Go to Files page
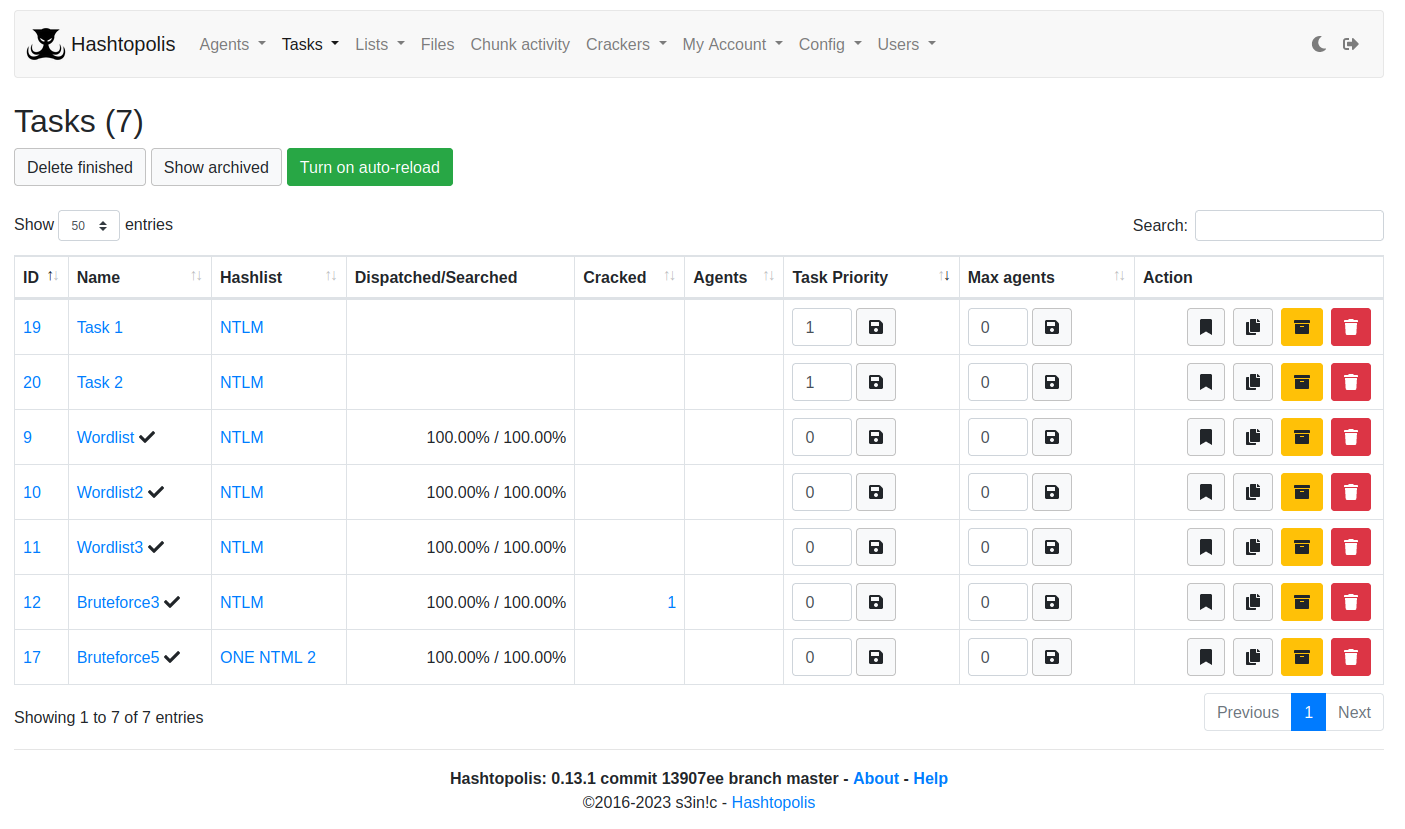 pos(437,44)
